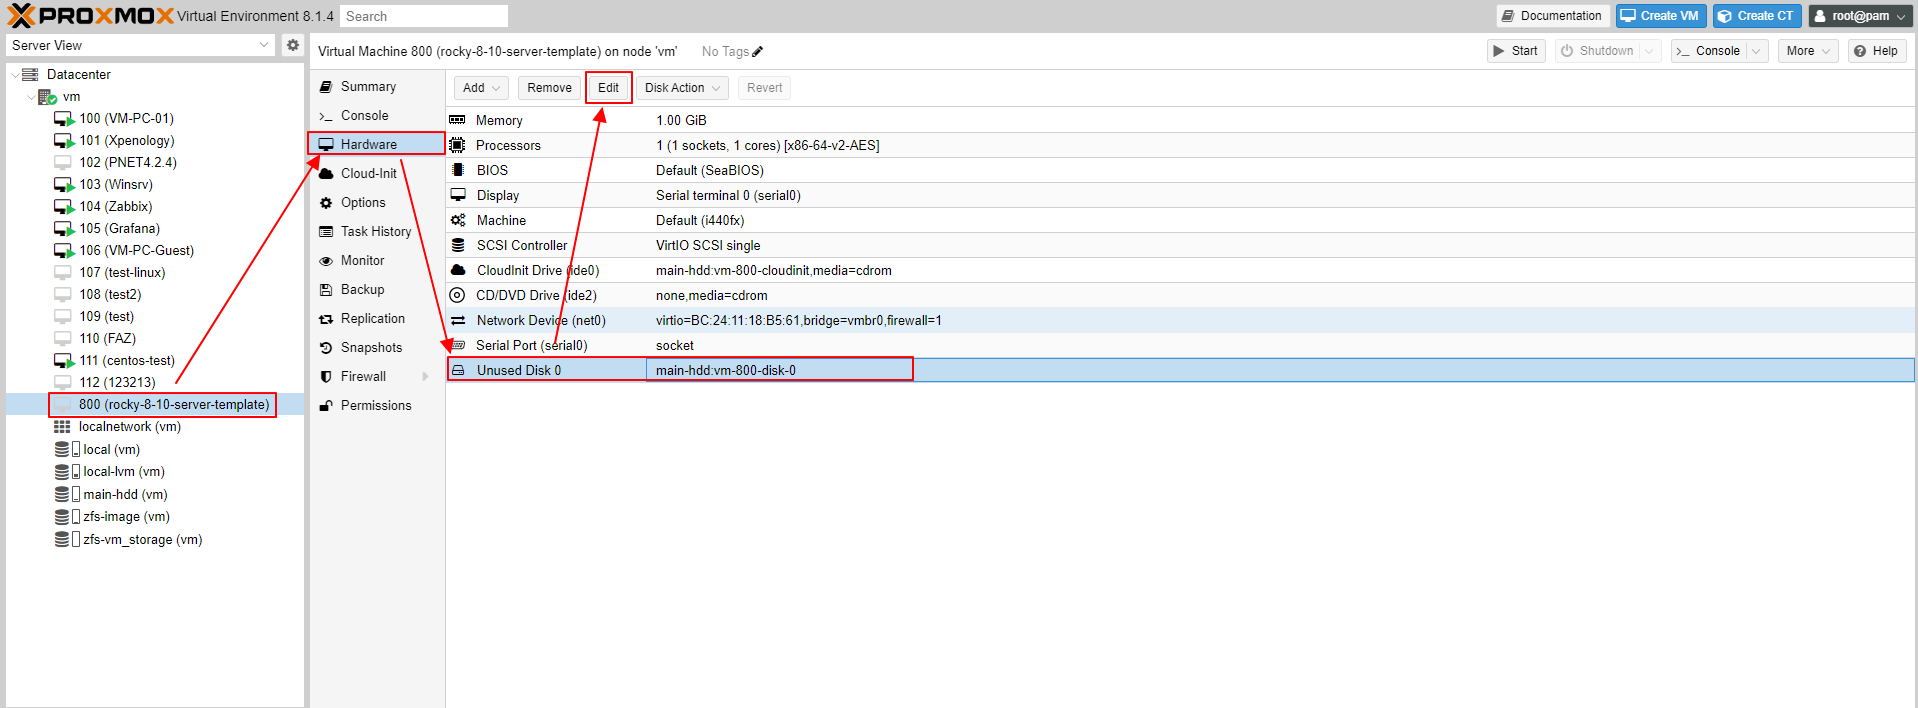Collapse the vm node in the tree
The image size is (1918, 708).
(31, 97)
